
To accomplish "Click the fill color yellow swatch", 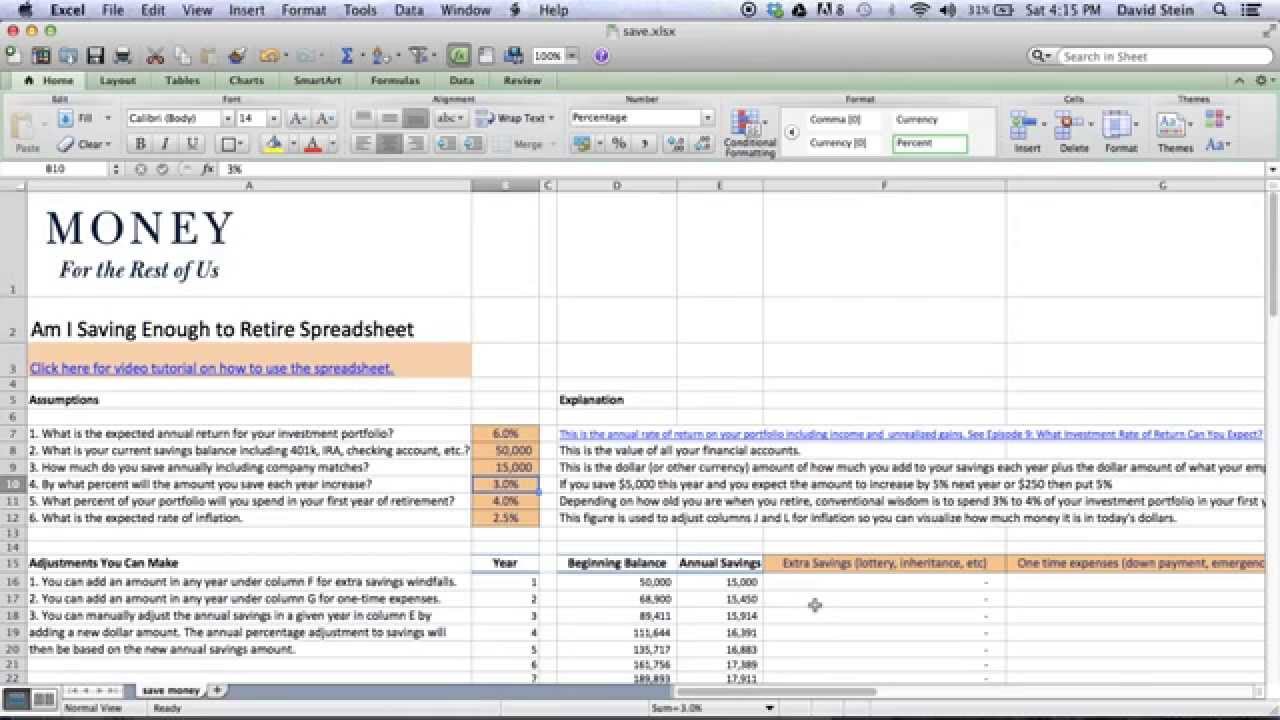I will (274, 144).
